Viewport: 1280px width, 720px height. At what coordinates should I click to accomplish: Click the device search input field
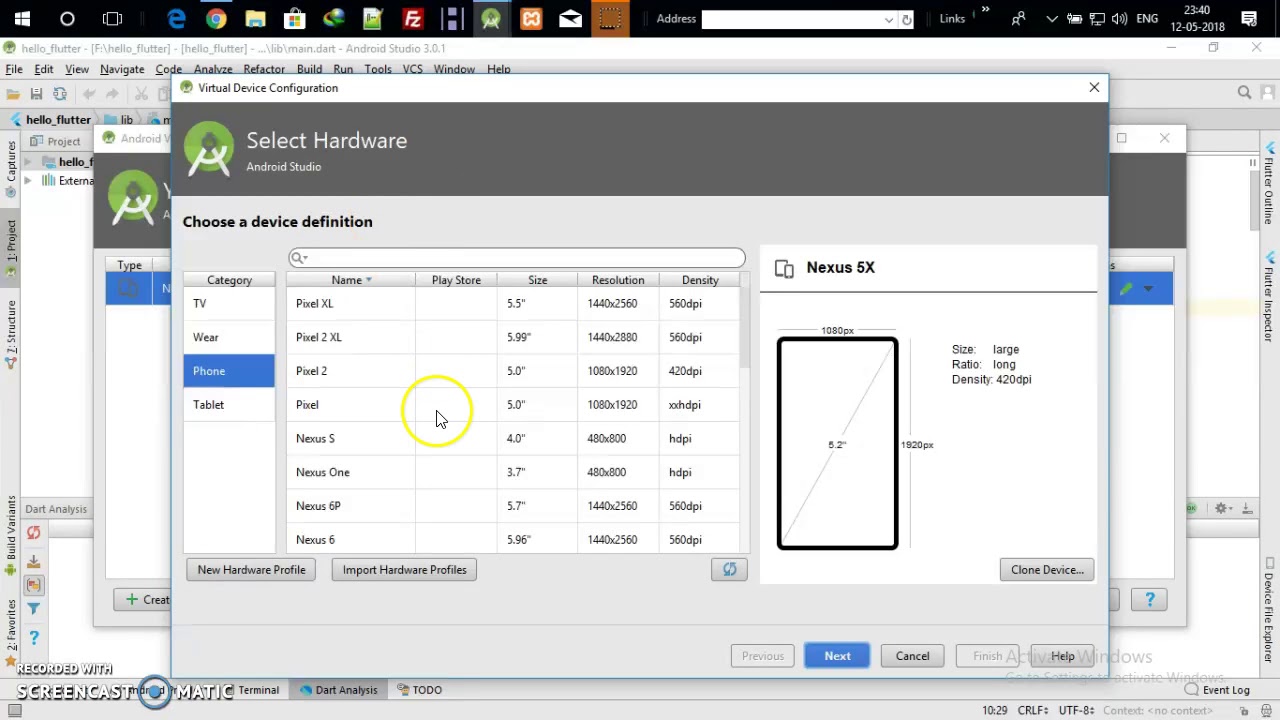(517, 258)
